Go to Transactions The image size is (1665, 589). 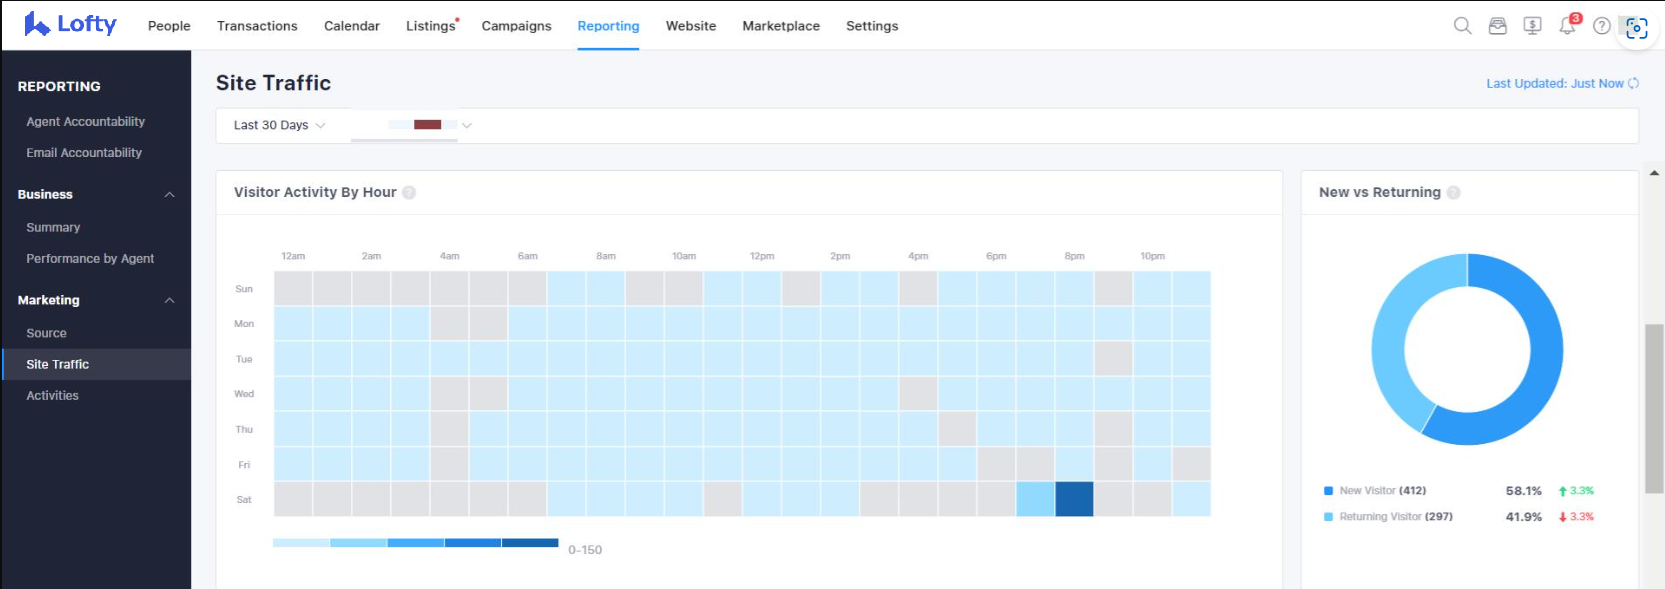click(x=257, y=26)
